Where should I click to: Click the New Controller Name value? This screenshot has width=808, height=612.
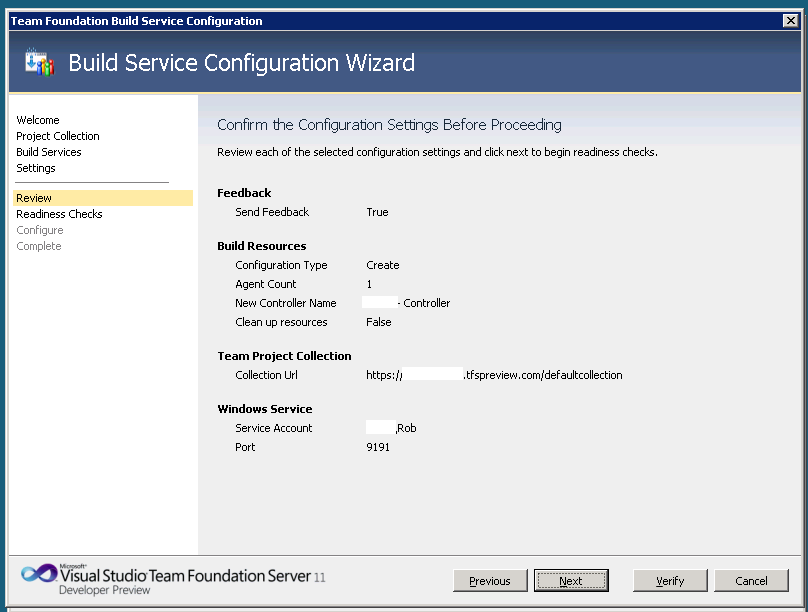[x=408, y=303]
